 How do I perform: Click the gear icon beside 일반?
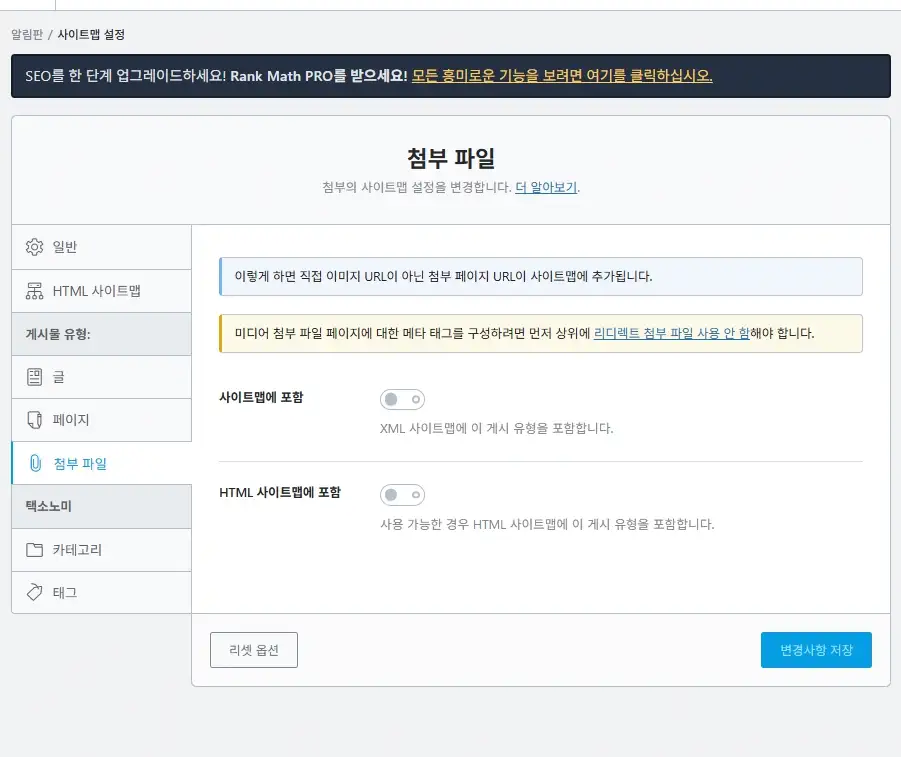[x=35, y=247]
